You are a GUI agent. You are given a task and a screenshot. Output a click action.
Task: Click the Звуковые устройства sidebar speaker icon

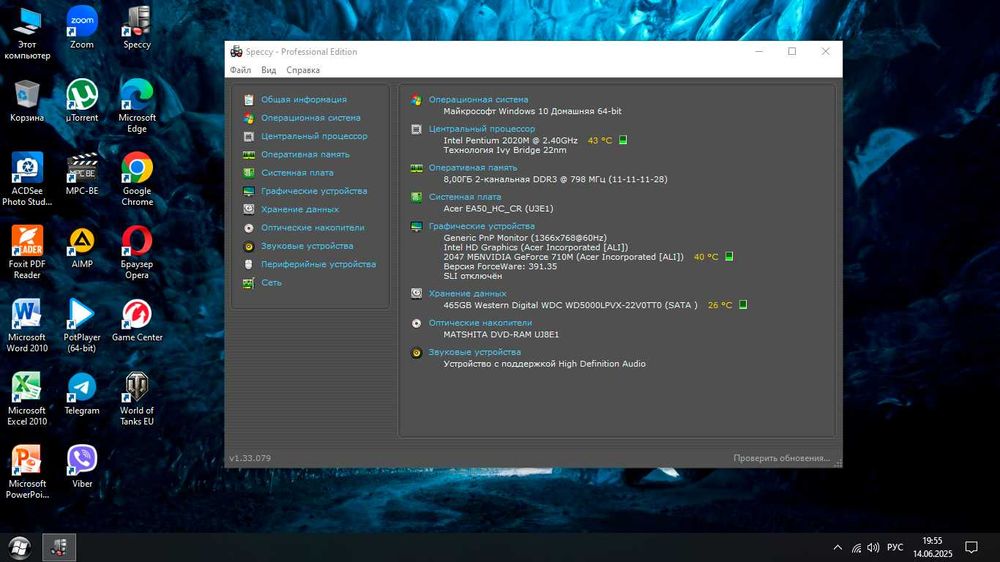tap(249, 246)
